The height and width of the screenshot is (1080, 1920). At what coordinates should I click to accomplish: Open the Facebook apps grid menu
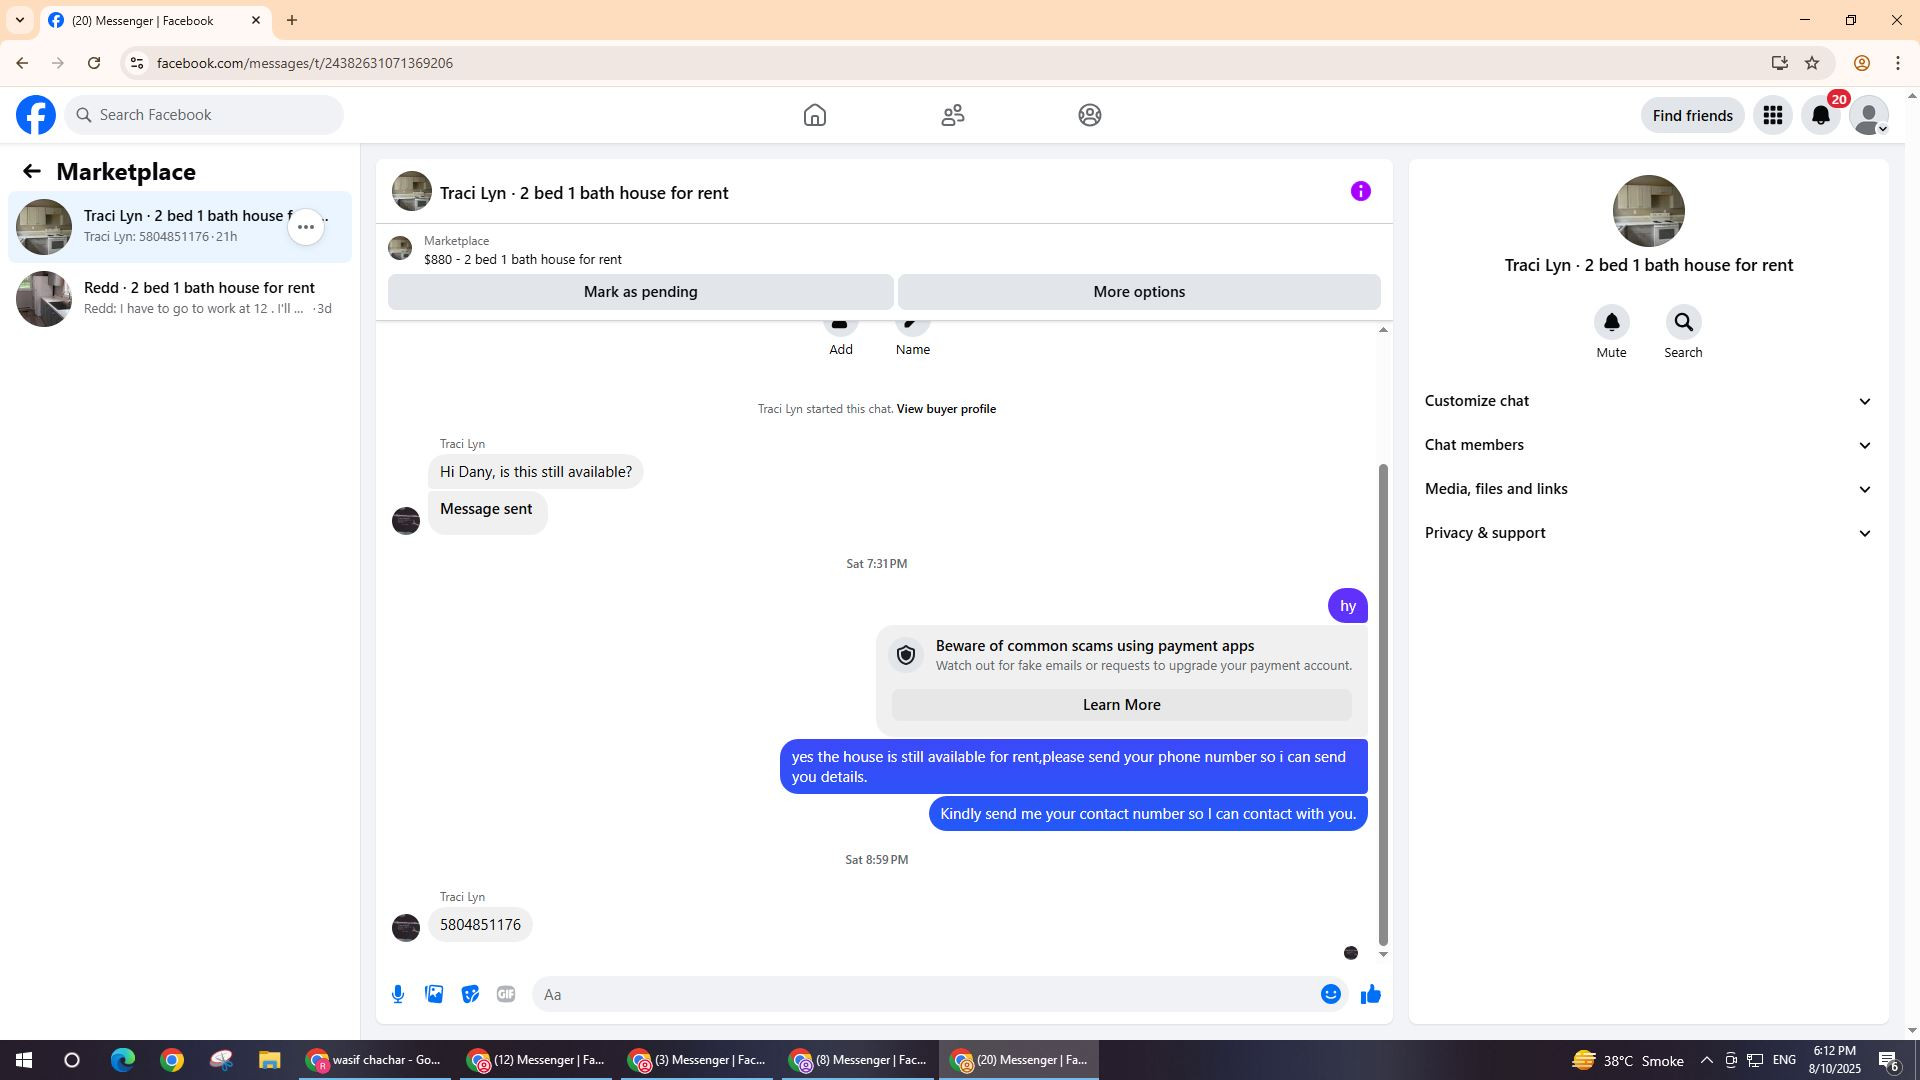(1773, 116)
